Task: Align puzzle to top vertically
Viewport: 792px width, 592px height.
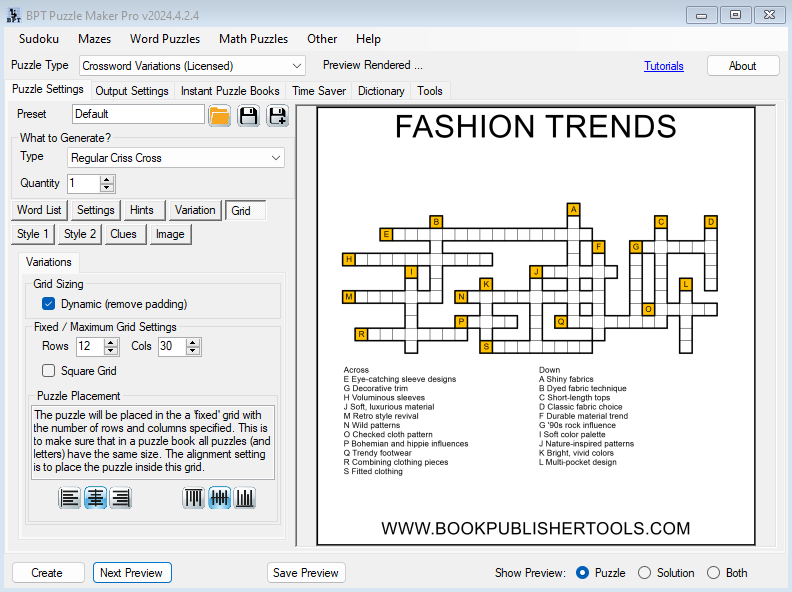Action: [194, 498]
